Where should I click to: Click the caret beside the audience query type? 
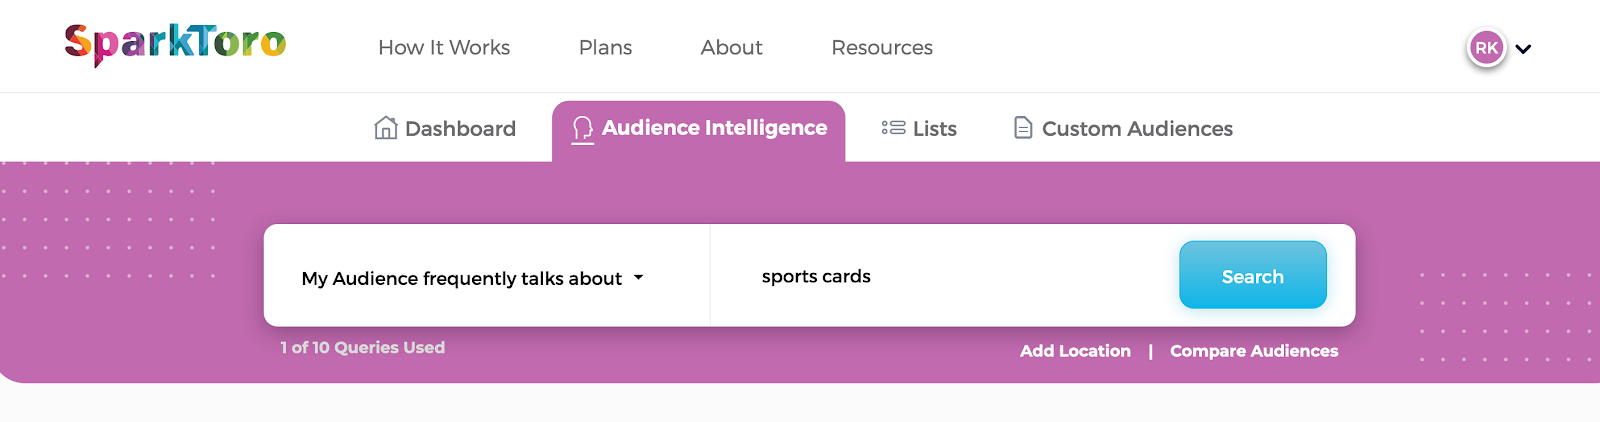[639, 278]
